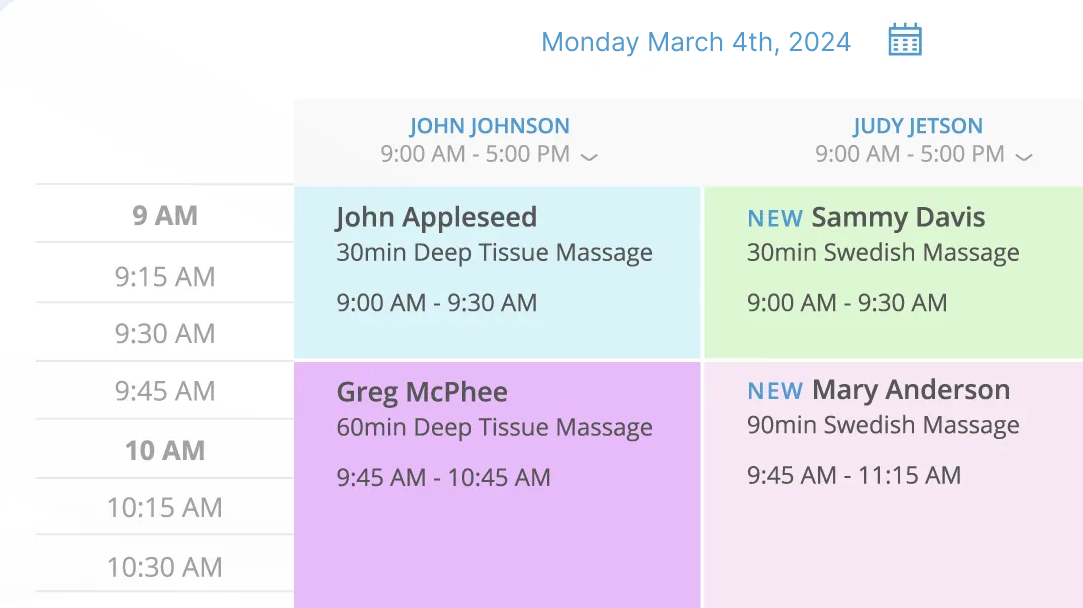1083x608 pixels.
Task: Open the calendar date picker icon
Action: click(x=903, y=40)
